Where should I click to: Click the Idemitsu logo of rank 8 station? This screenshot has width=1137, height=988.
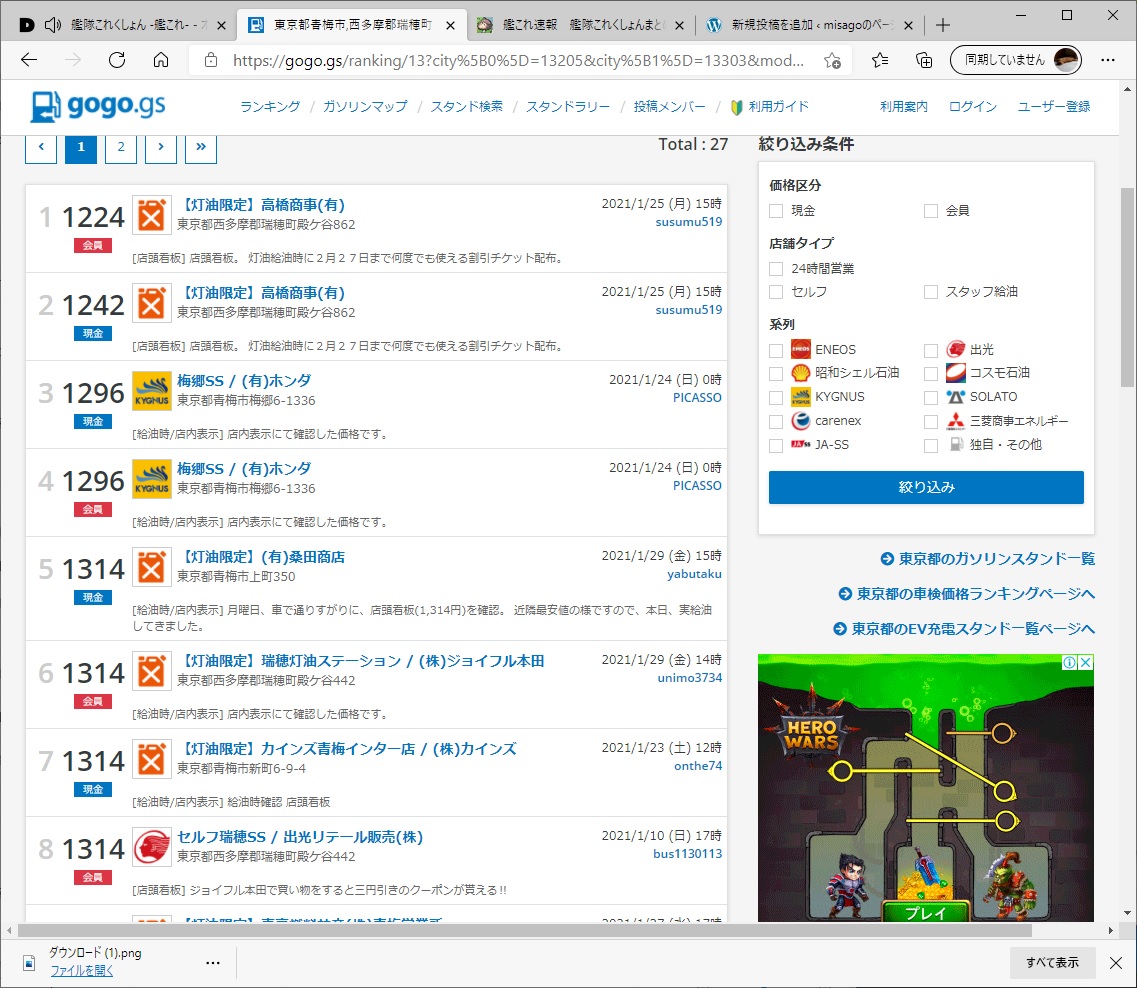click(152, 847)
